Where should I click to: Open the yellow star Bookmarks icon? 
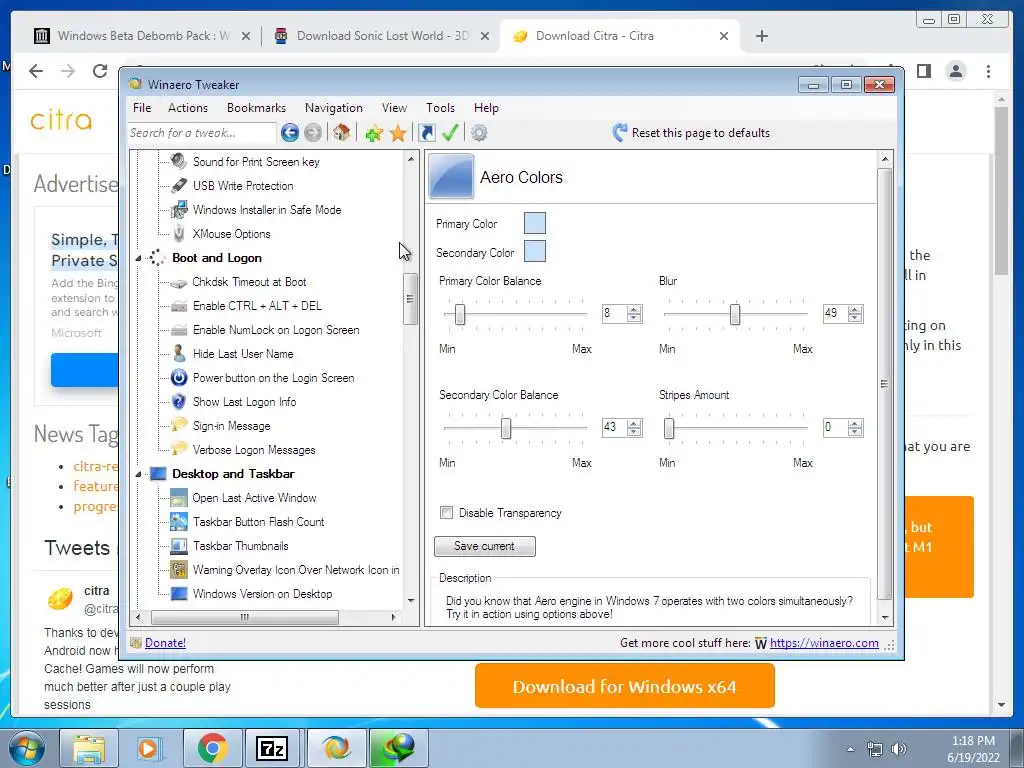pyautogui.click(x=398, y=134)
